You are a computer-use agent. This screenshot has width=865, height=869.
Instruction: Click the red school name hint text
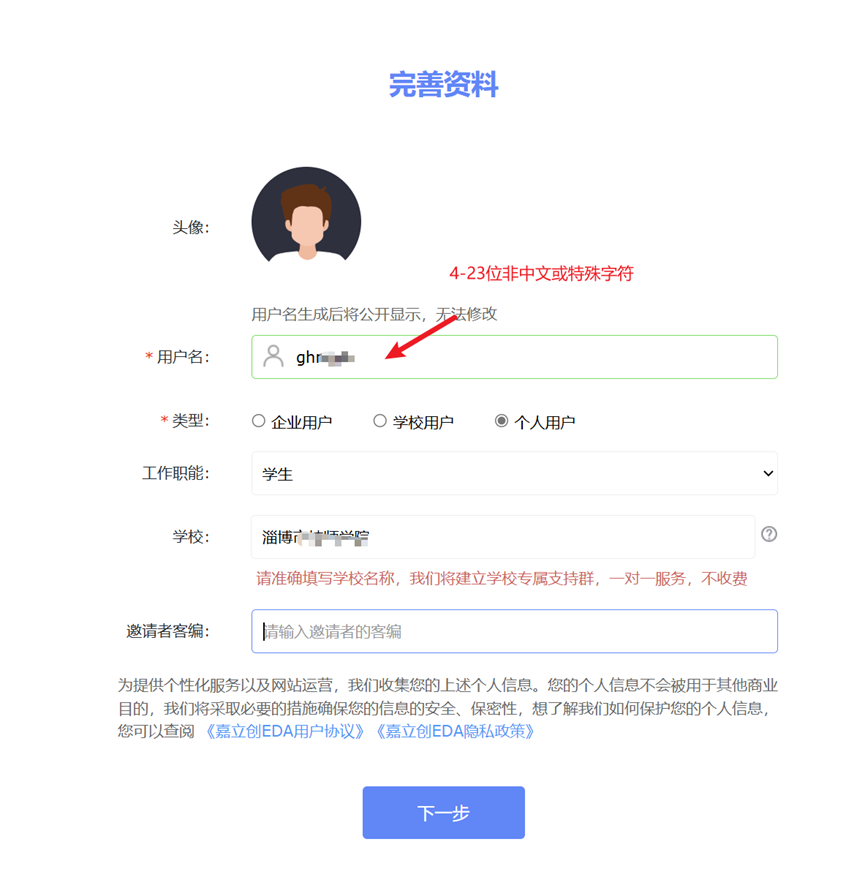click(501, 579)
